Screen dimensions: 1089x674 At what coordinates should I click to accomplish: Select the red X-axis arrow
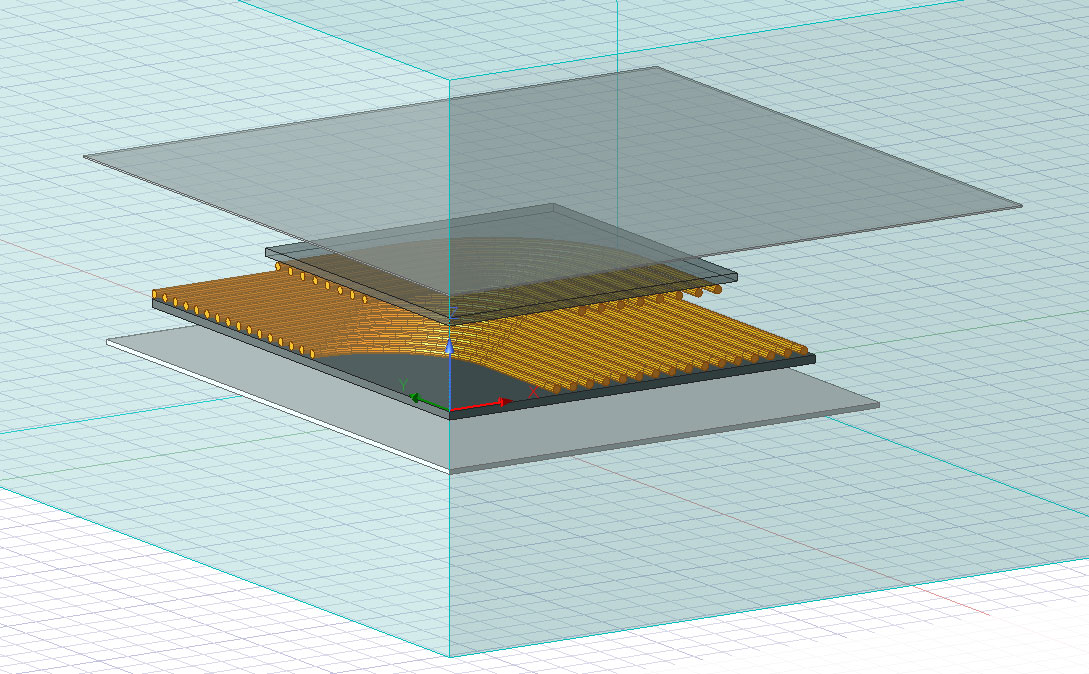coord(505,400)
